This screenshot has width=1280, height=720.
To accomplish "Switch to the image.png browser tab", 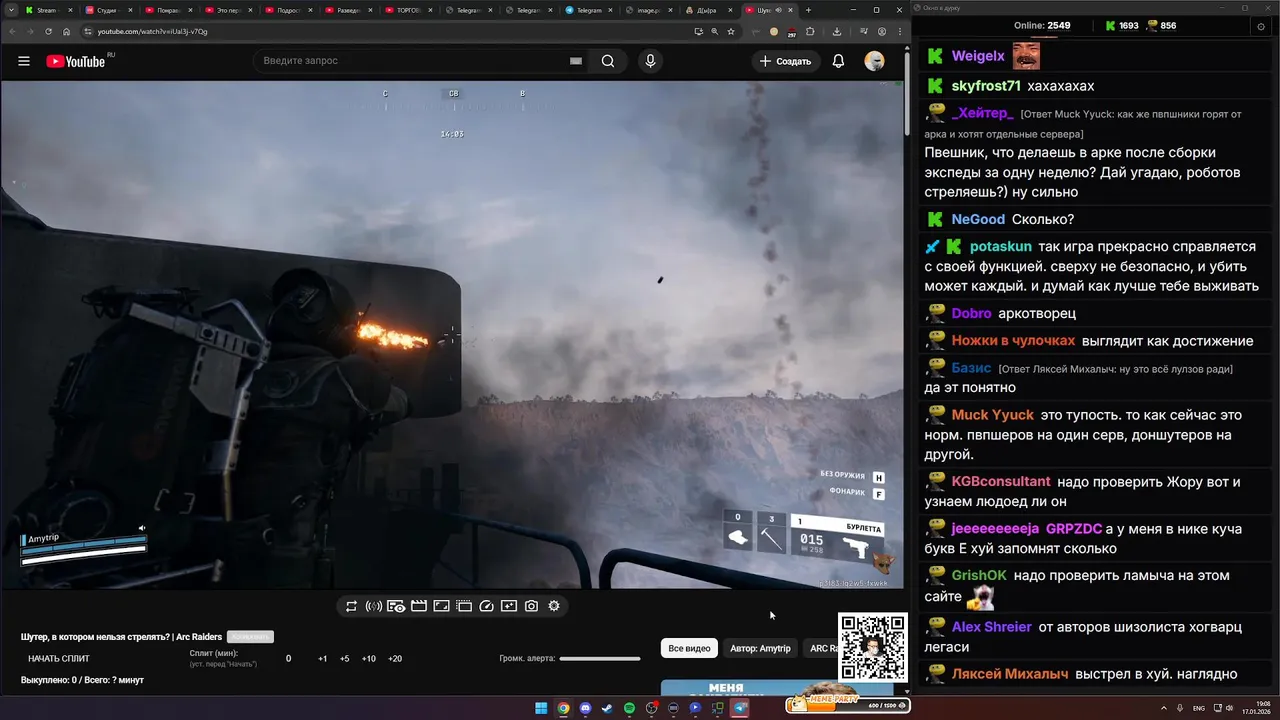I will click(x=648, y=10).
